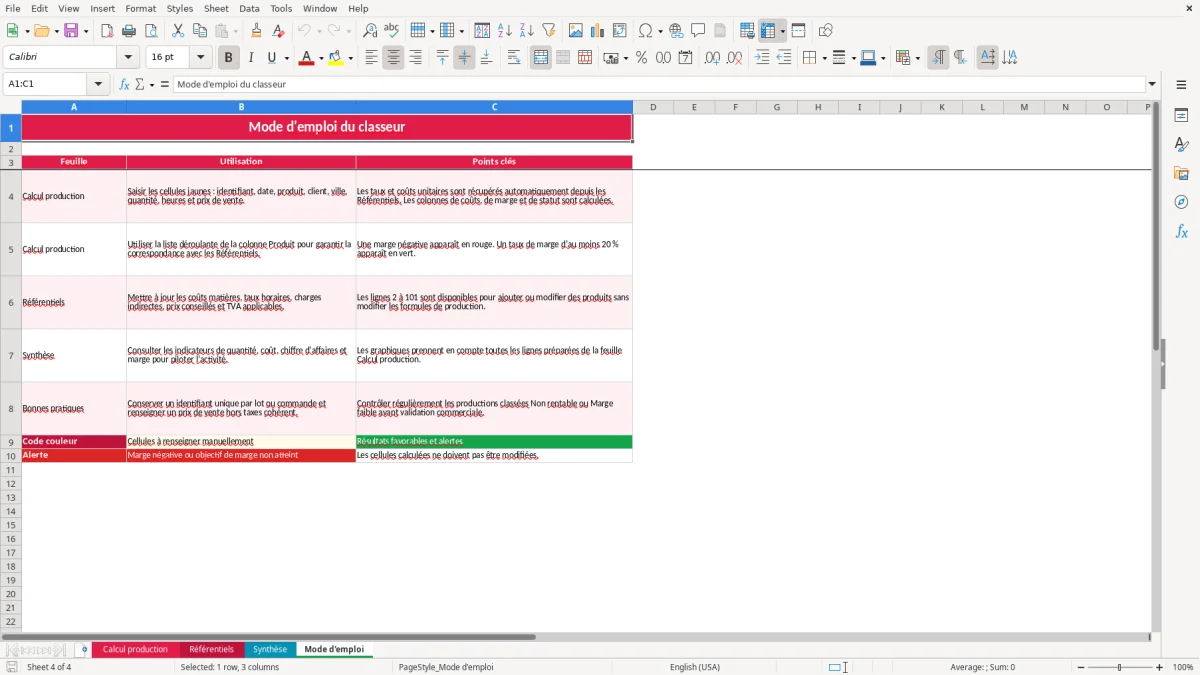Click the Cut scissors icon
This screenshot has height=675, width=1200.
tap(178, 31)
